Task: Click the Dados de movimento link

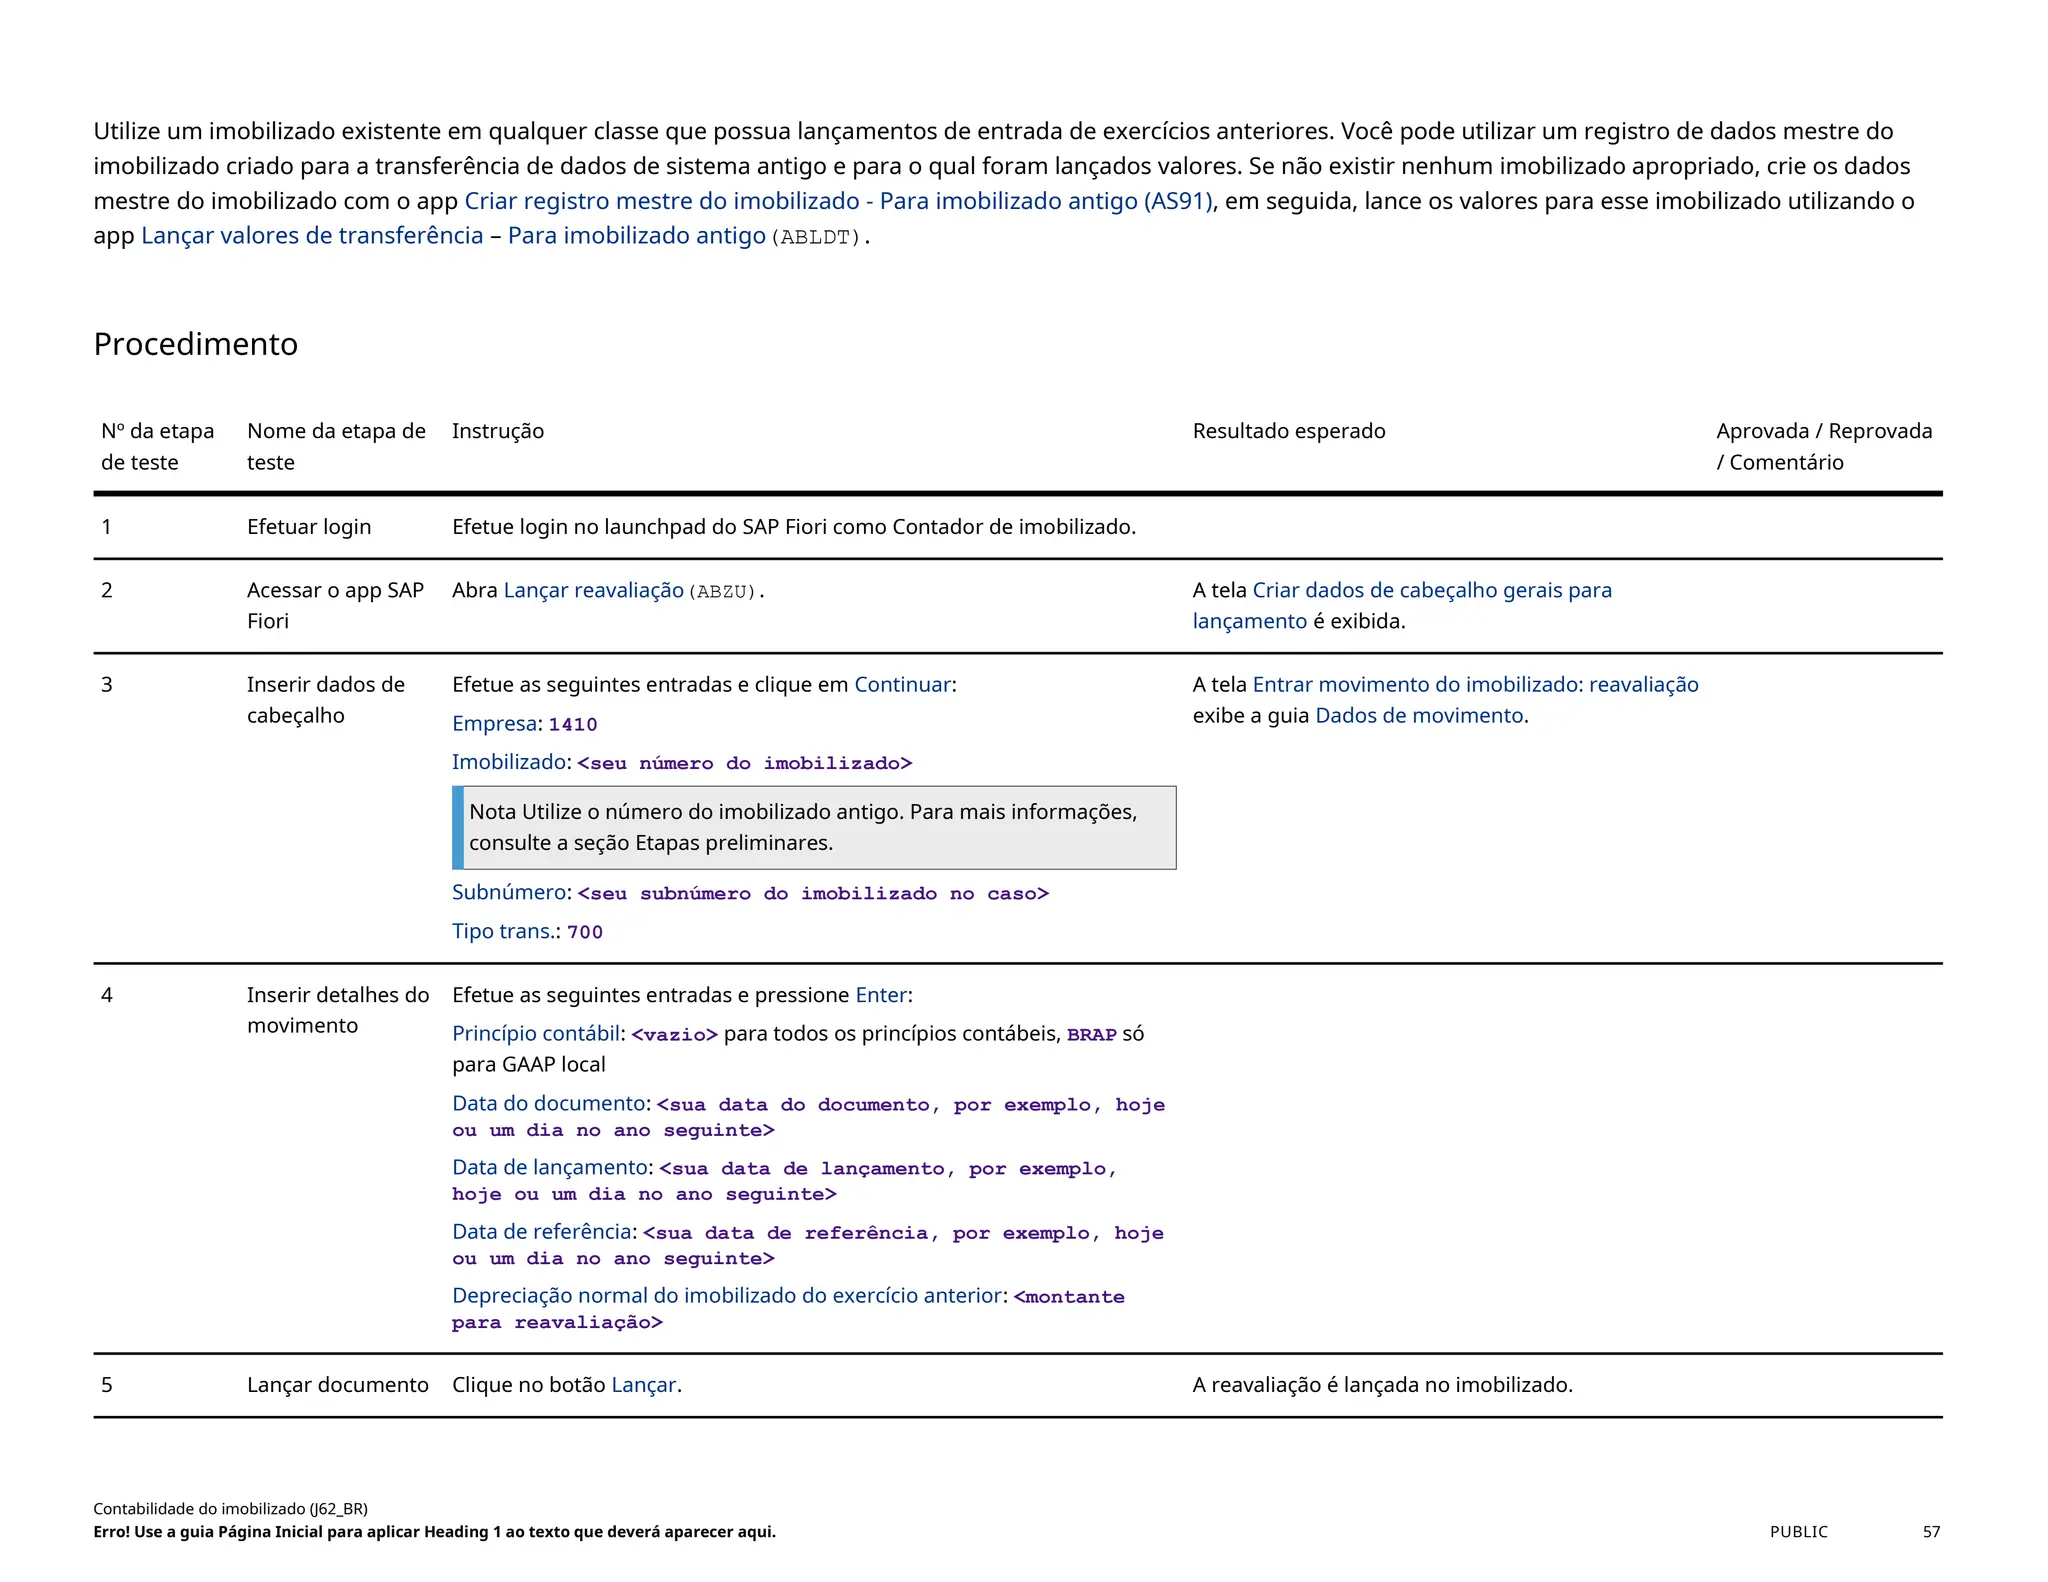Action: 1419,716
